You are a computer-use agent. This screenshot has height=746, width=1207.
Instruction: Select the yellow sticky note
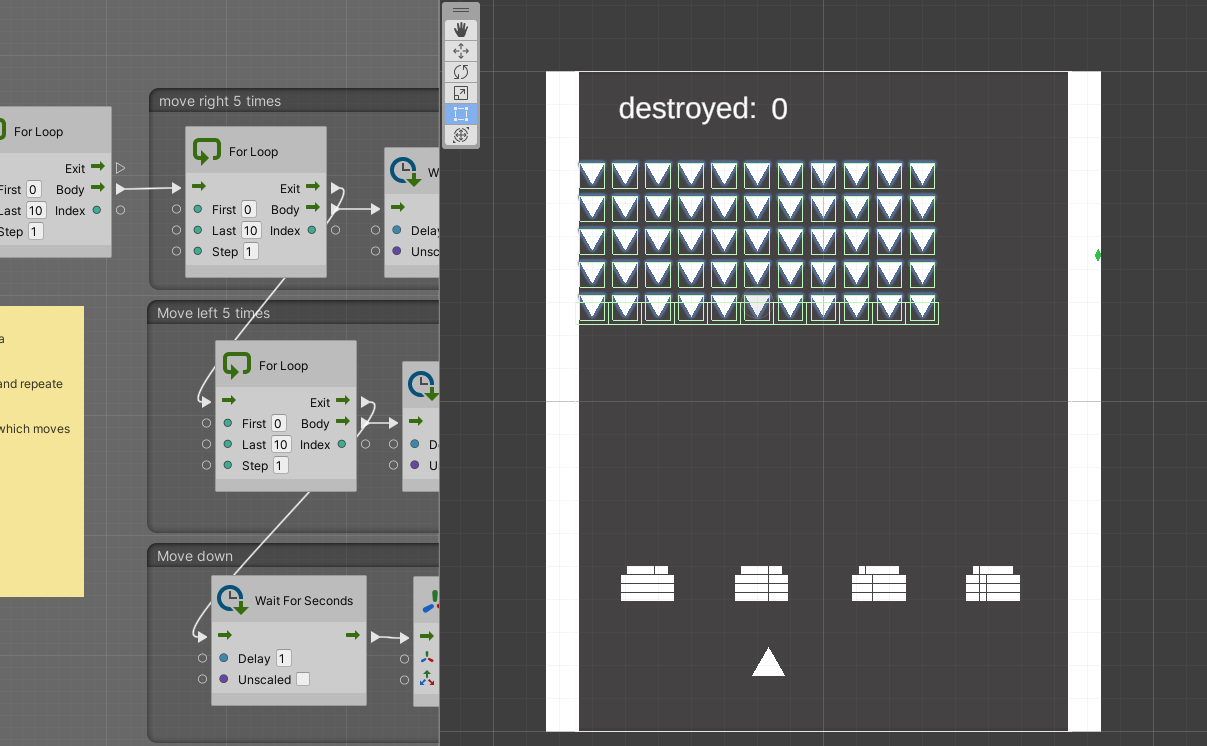(x=41, y=451)
